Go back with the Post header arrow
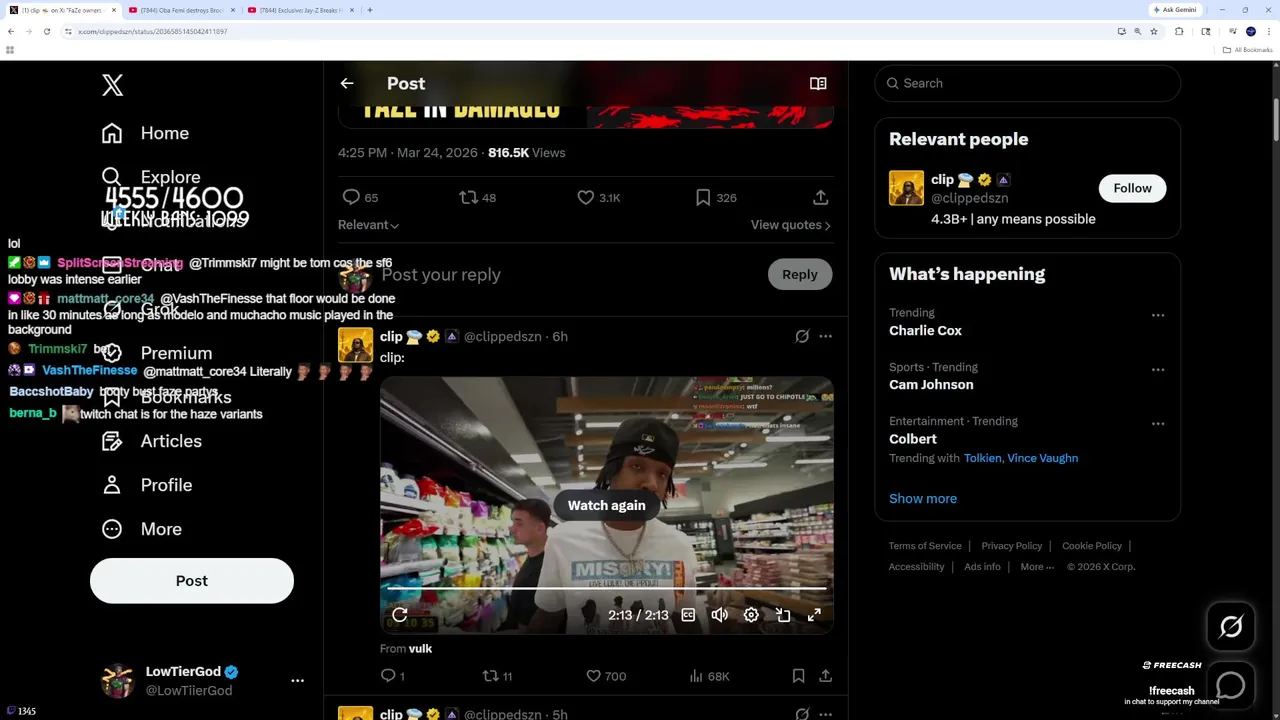1280x720 pixels. click(x=347, y=84)
